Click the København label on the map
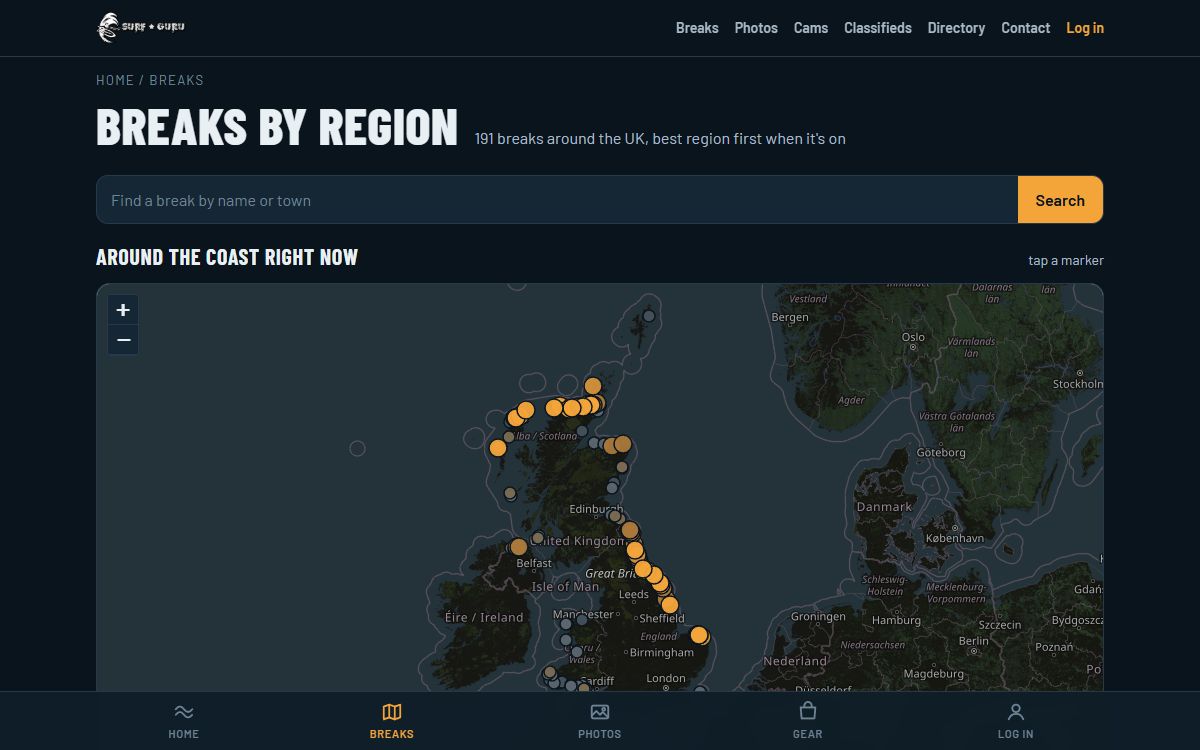 [955, 538]
